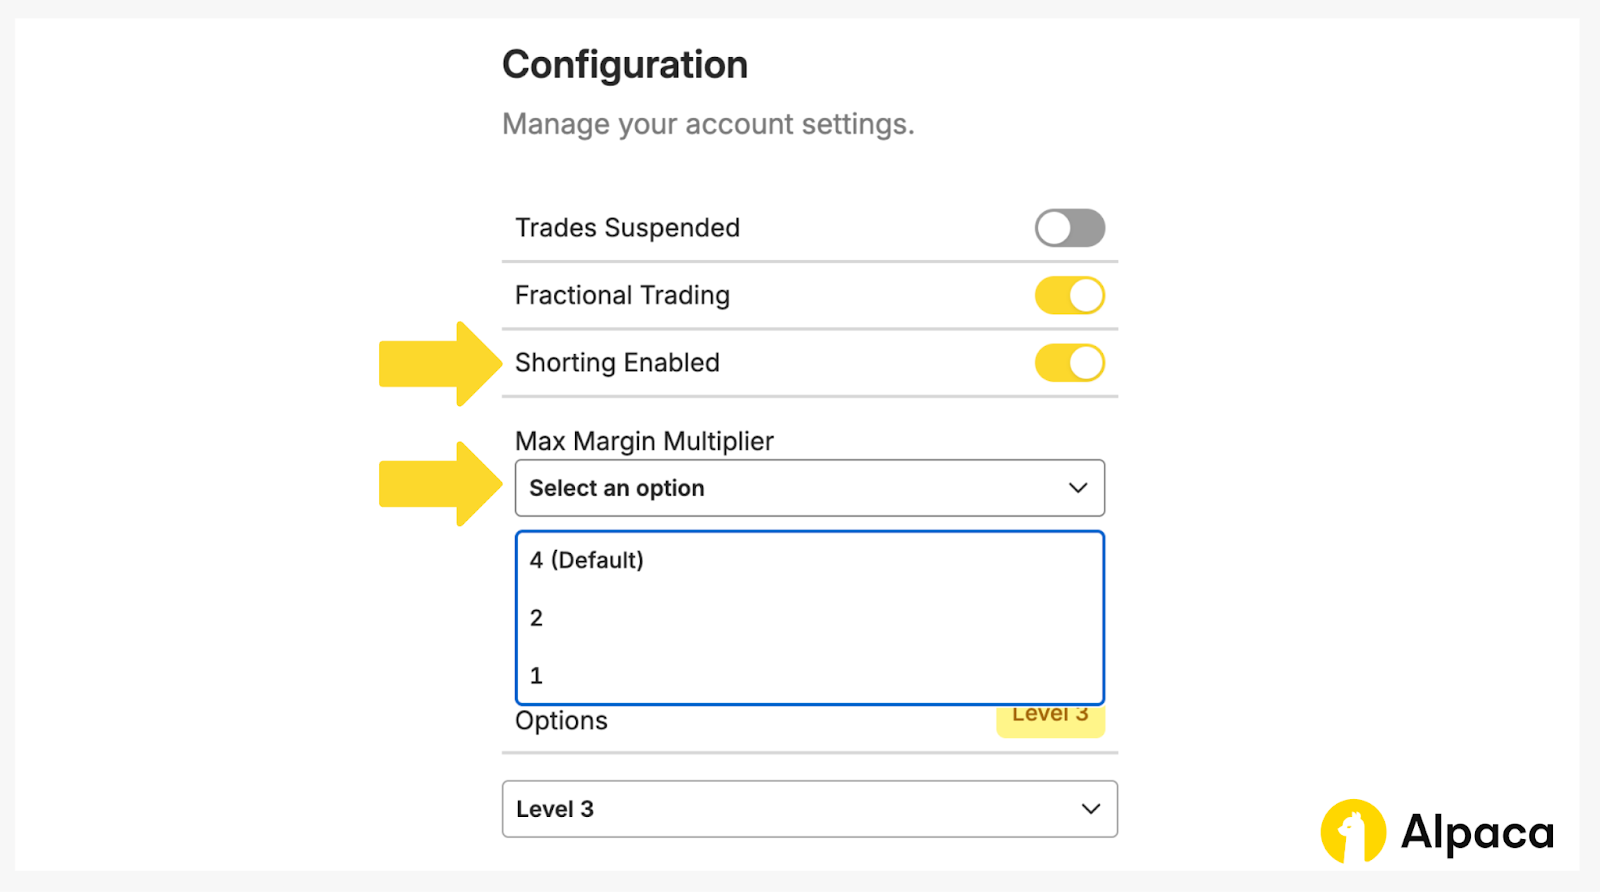Viewport: 1600px width, 892px height.
Task: Click the Max Margin Multiplier label
Action: point(644,441)
